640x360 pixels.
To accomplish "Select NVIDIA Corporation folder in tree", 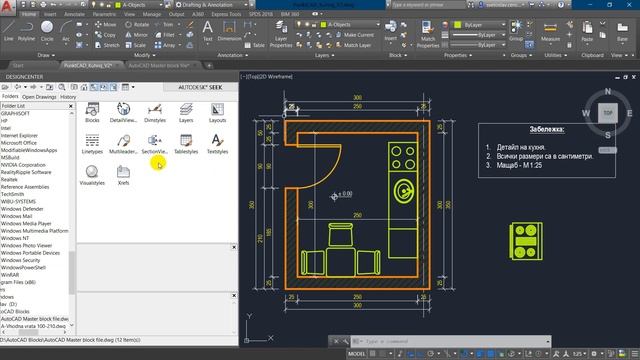I will click(x=23, y=165).
